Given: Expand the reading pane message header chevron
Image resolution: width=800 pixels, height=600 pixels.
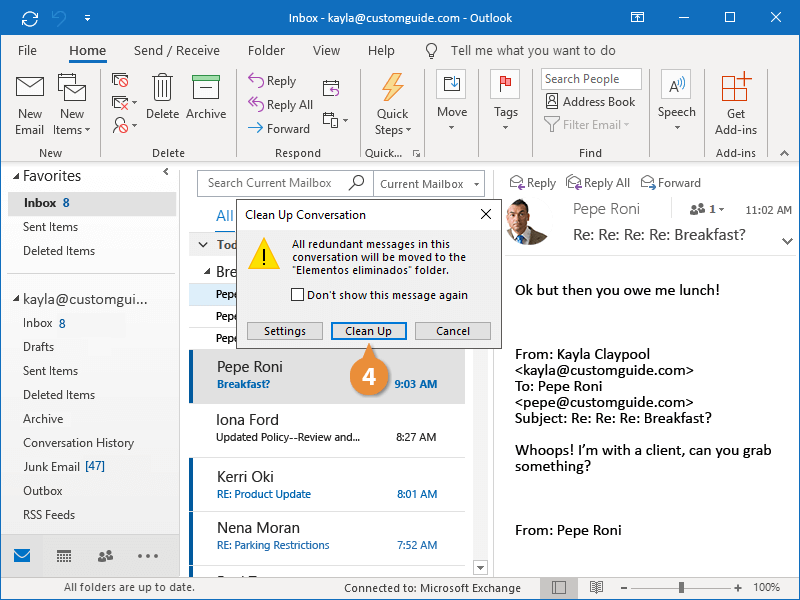Looking at the screenshot, I should point(787,241).
